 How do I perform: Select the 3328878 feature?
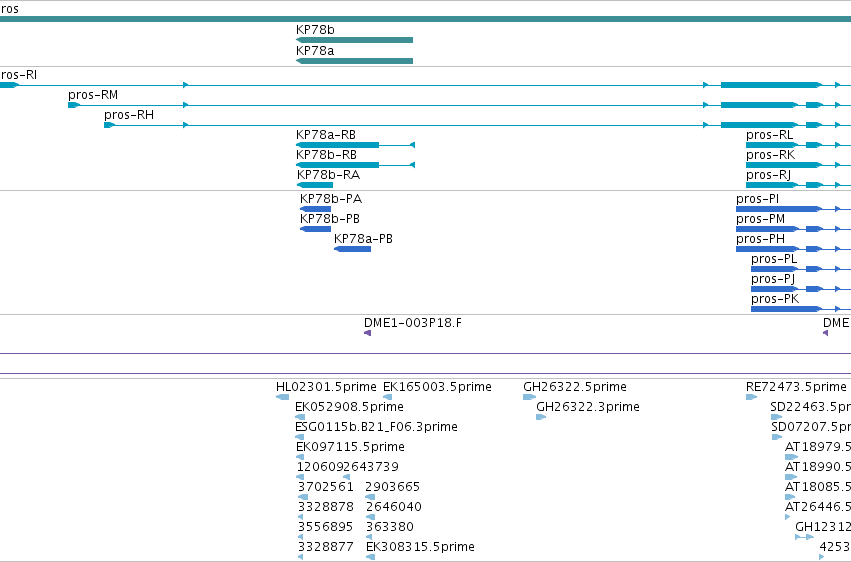point(301,518)
